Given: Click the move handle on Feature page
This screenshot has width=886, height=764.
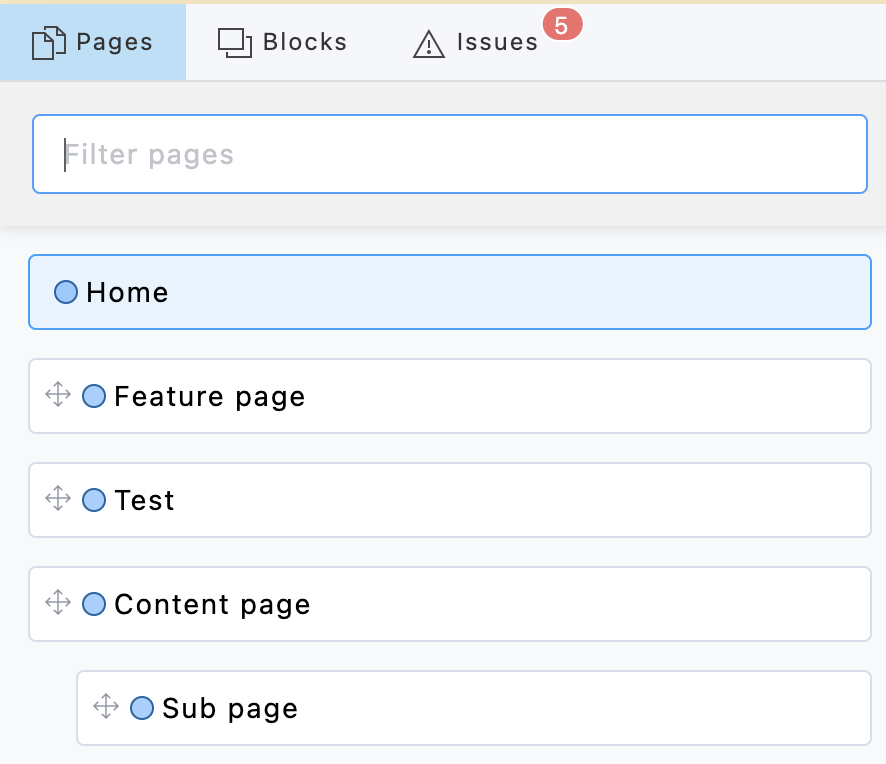Looking at the screenshot, I should click(58, 395).
